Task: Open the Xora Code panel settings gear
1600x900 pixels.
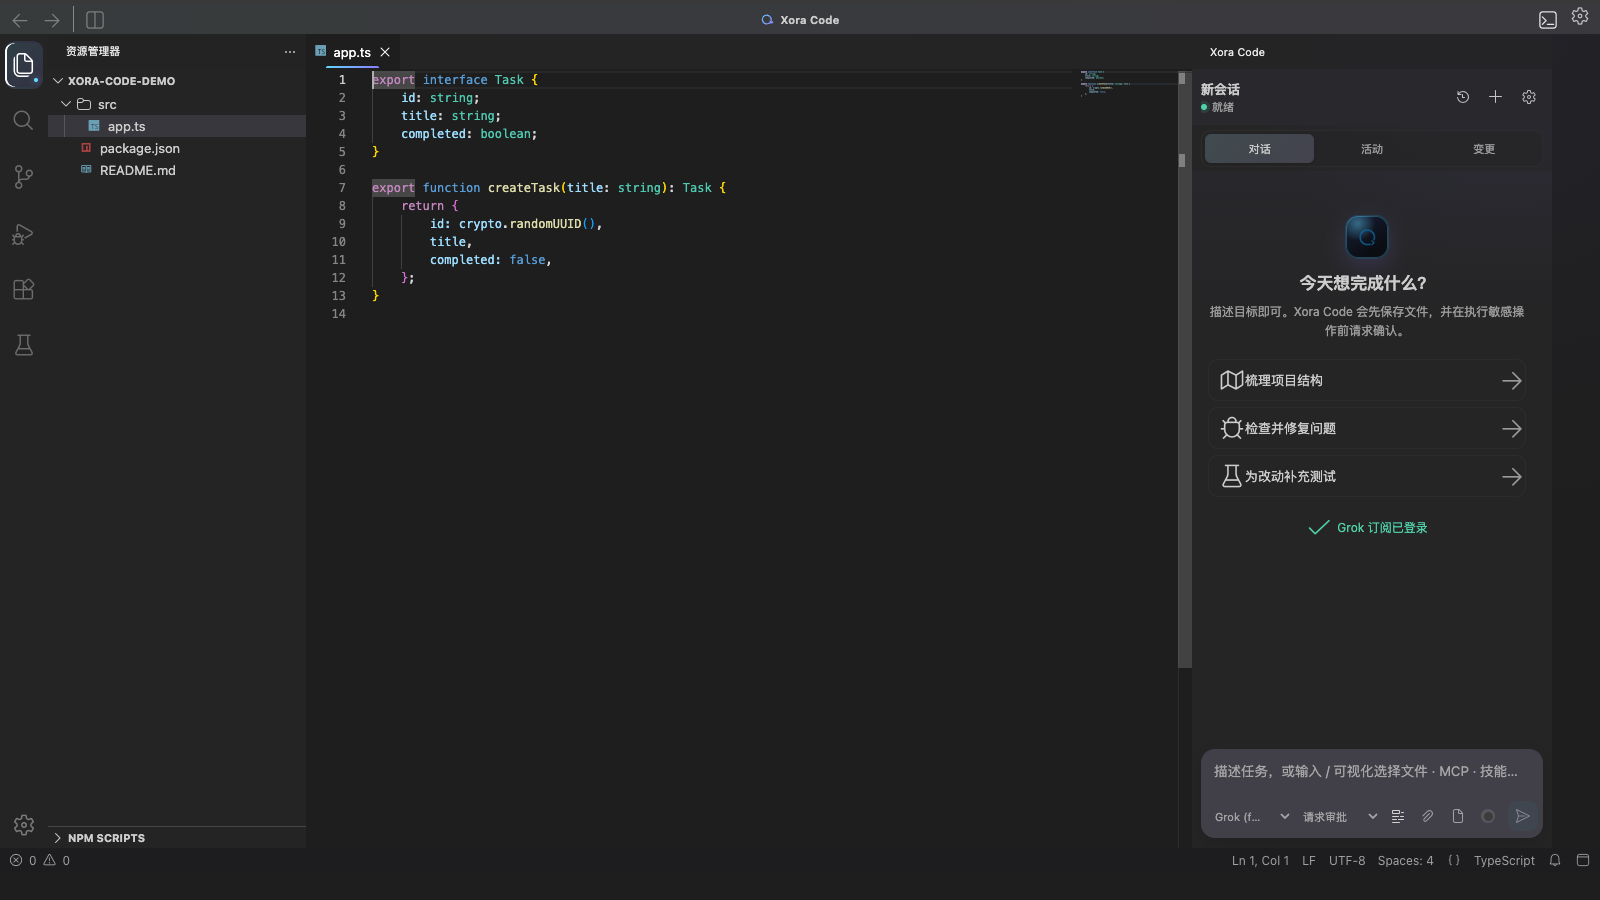Action: coord(1529,97)
